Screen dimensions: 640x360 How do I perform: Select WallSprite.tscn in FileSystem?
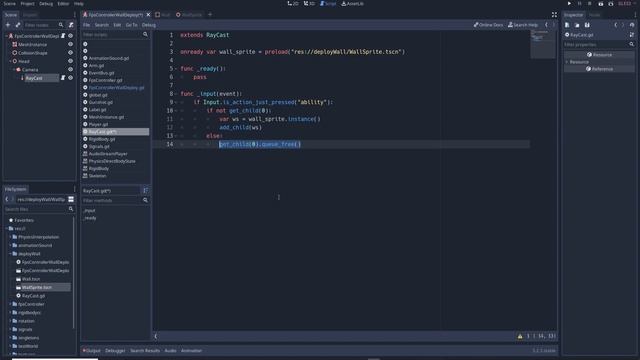[x=37, y=287]
